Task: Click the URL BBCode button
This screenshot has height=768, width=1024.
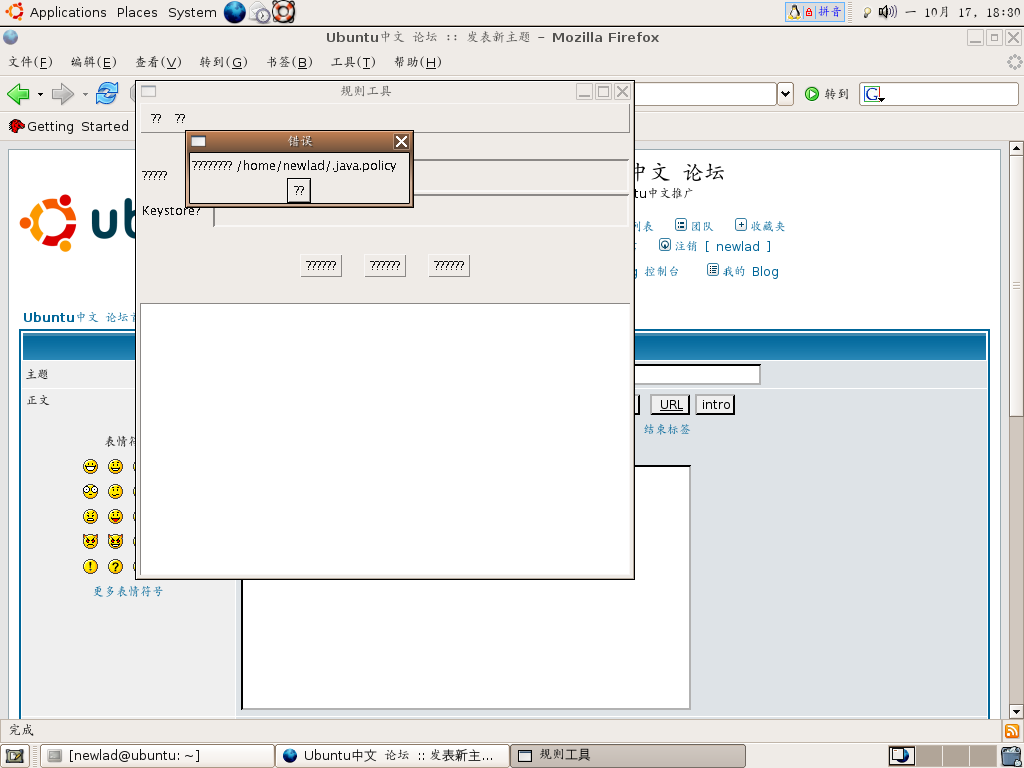Action: 671,405
